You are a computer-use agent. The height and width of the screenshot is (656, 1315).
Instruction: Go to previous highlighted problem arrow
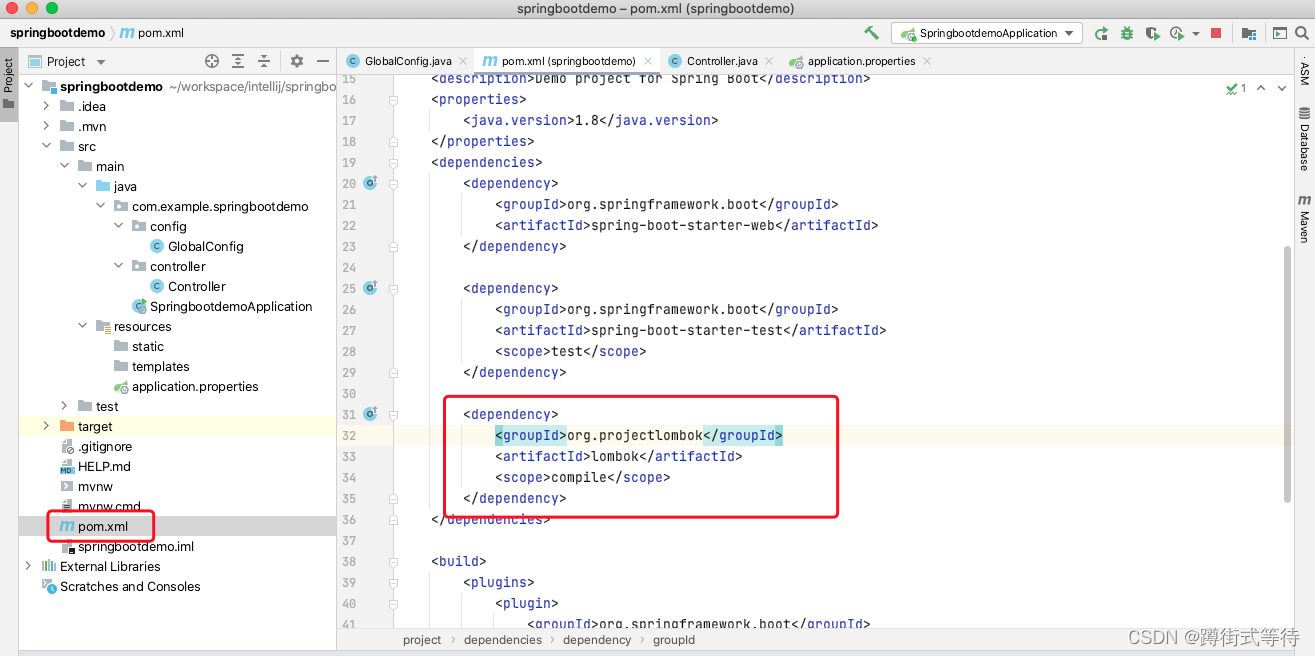coord(1260,89)
